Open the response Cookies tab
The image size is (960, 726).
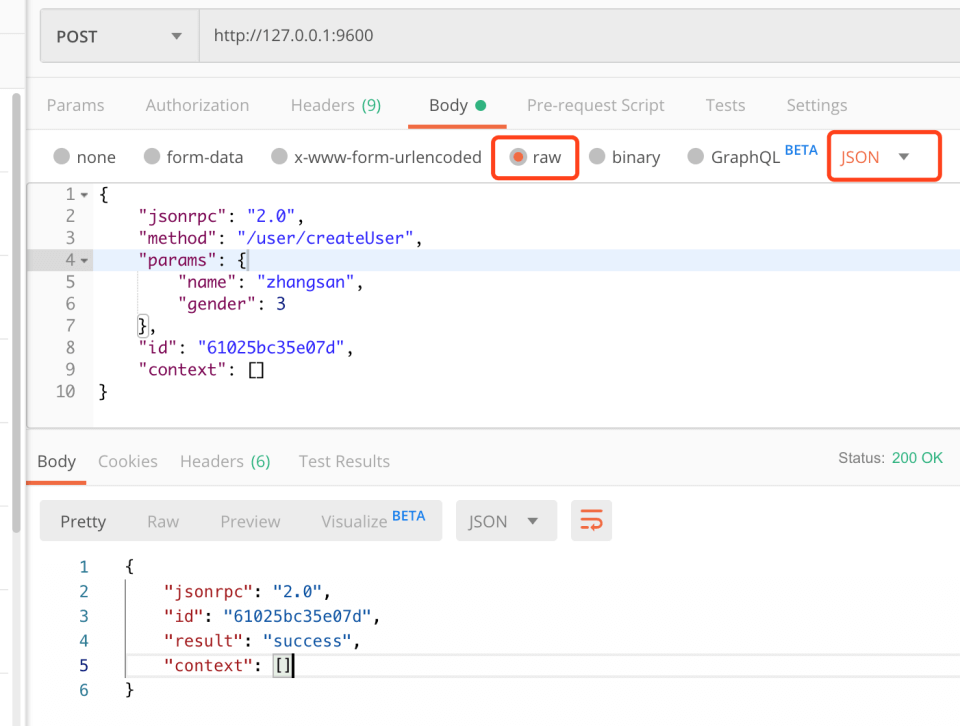[x=127, y=461]
